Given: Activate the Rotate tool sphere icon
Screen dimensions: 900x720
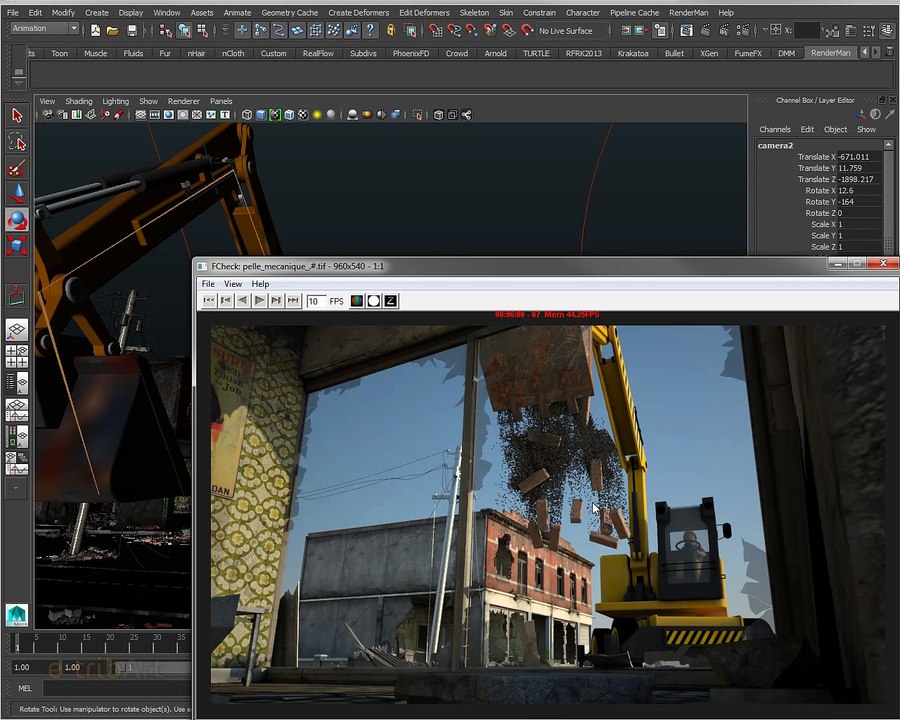Looking at the screenshot, I should (17, 220).
